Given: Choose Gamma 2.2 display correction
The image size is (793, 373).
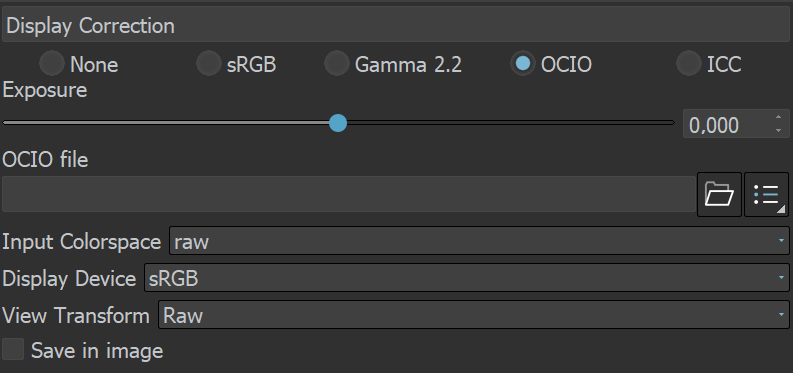Looking at the screenshot, I should tap(337, 64).
